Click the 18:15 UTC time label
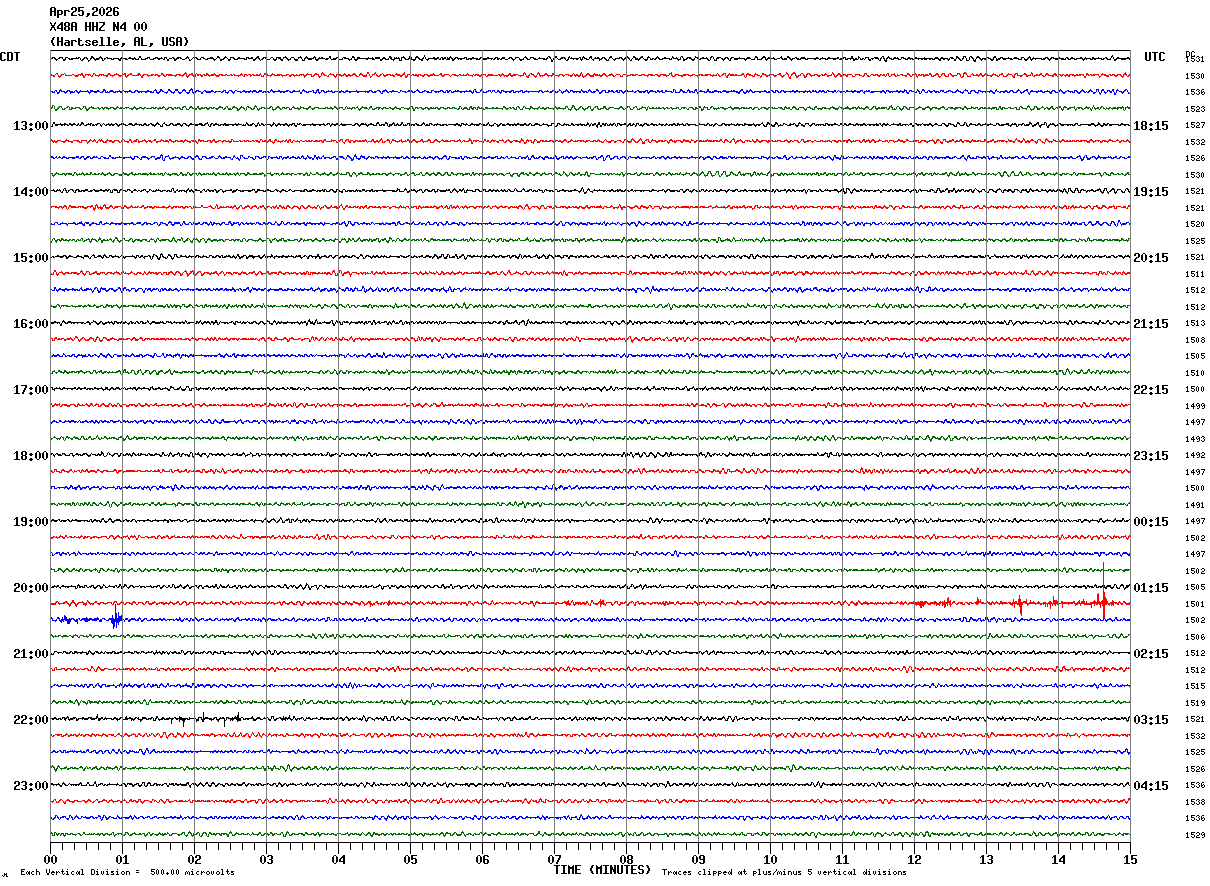This screenshot has width=1210, height=886. [x=1150, y=126]
